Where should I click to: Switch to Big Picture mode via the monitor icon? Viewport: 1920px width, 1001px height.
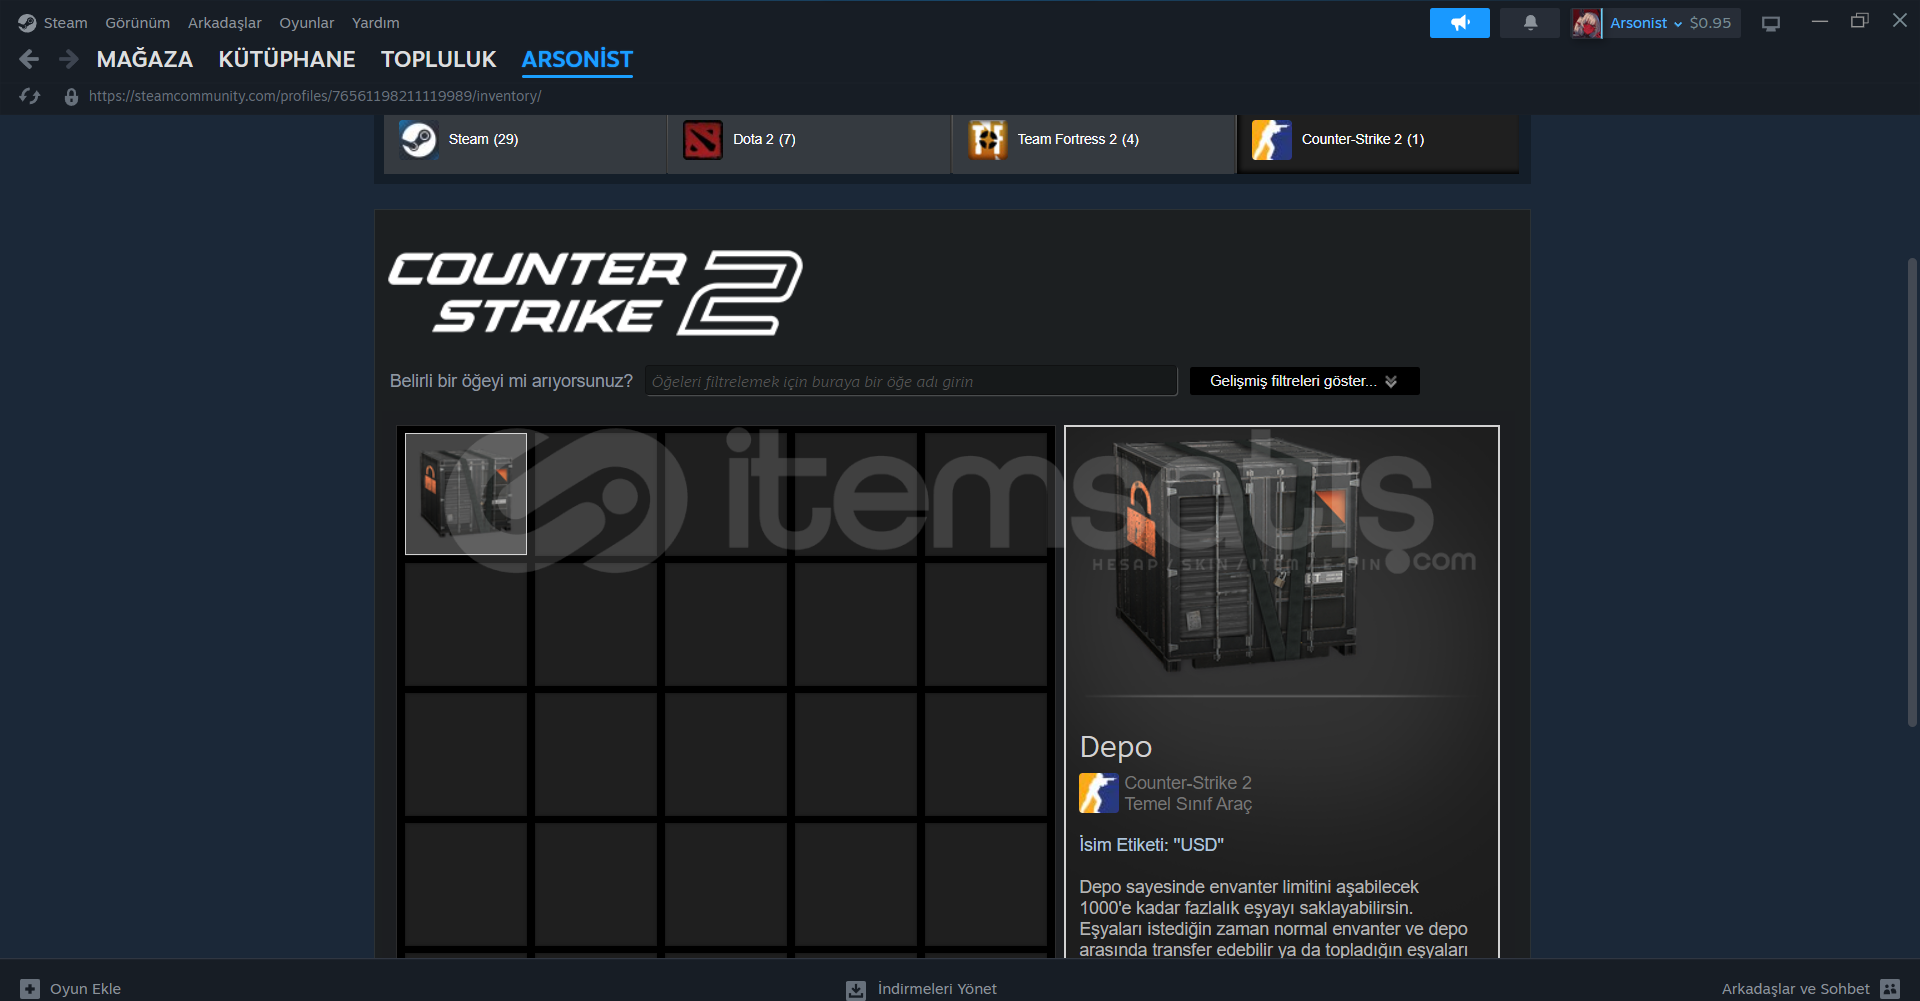click(x=1771, y=23)
